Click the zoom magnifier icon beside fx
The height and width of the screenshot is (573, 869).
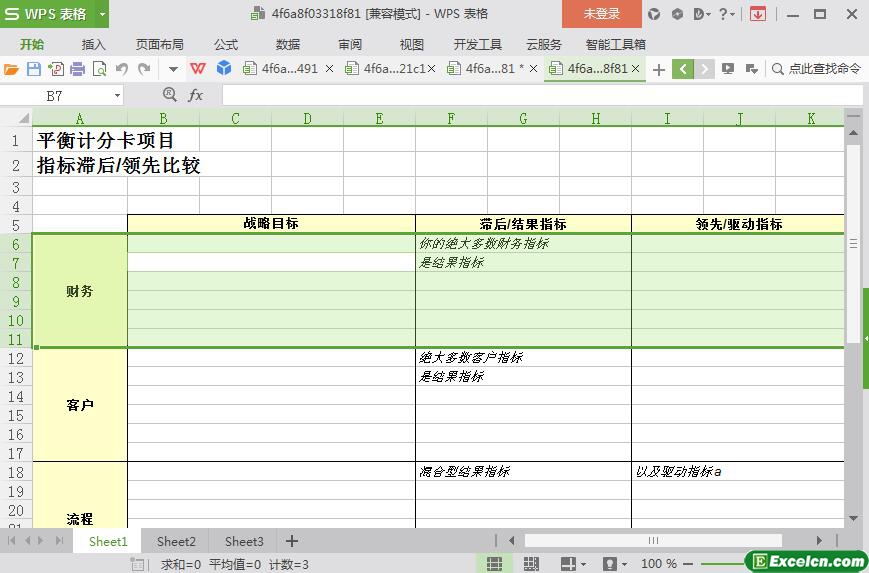coord(170,95)
